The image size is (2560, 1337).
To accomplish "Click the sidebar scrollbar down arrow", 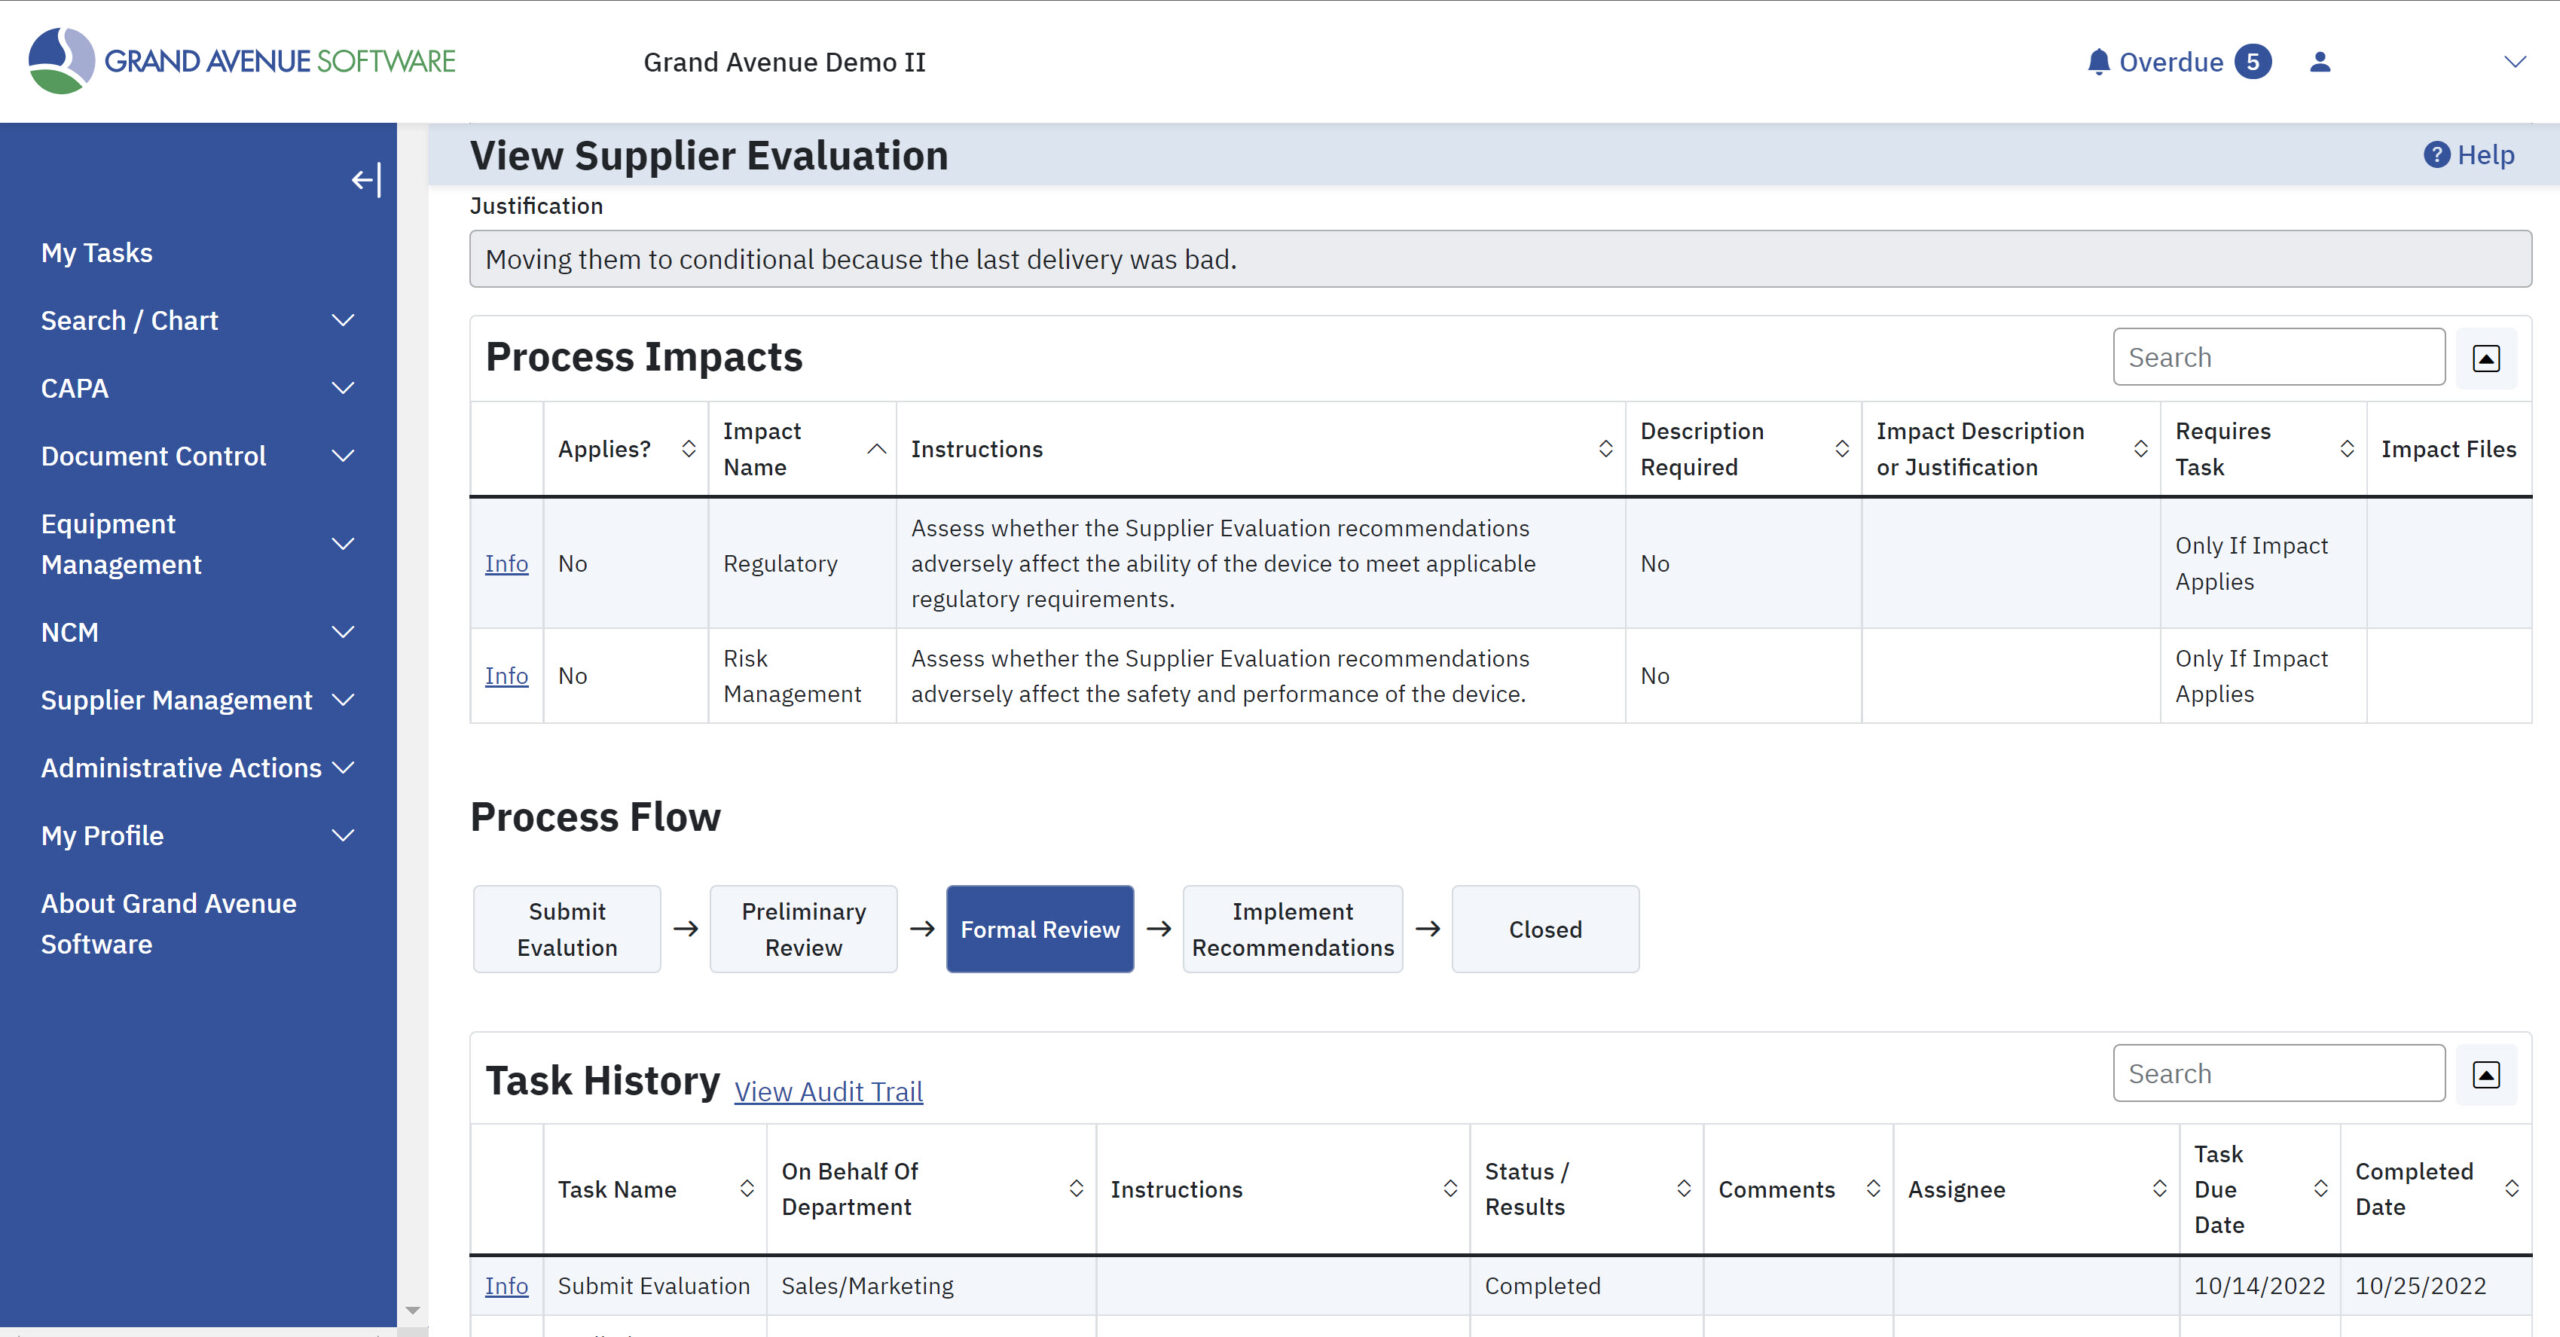I will (x=412, y=1310).
